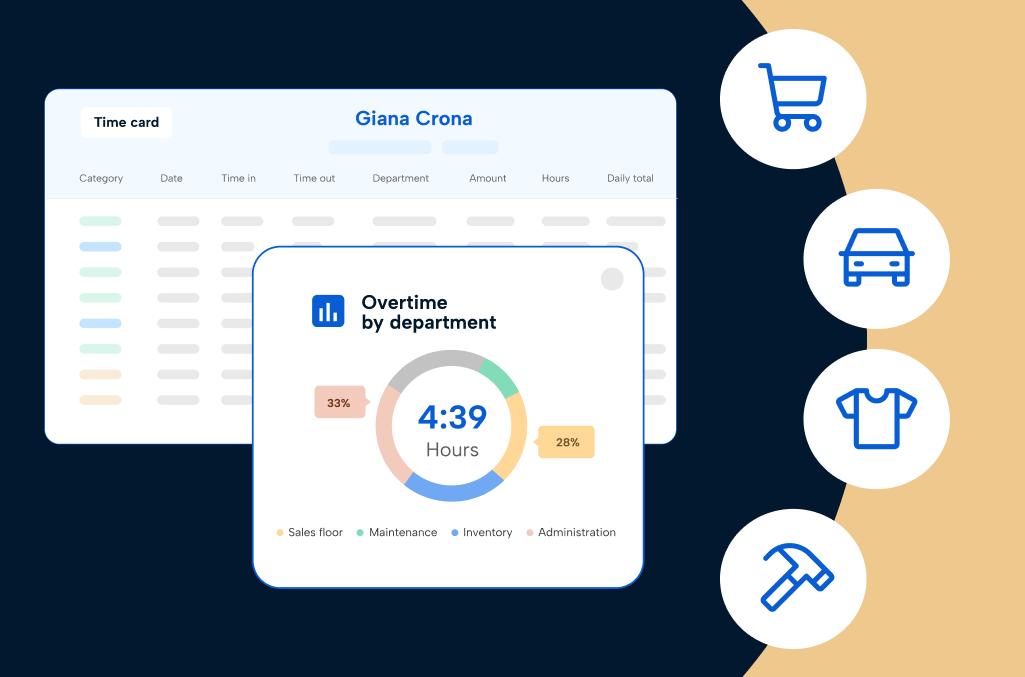Select the Administration legend item
The height and width of the screenshot is (677, 1025).
571,533
